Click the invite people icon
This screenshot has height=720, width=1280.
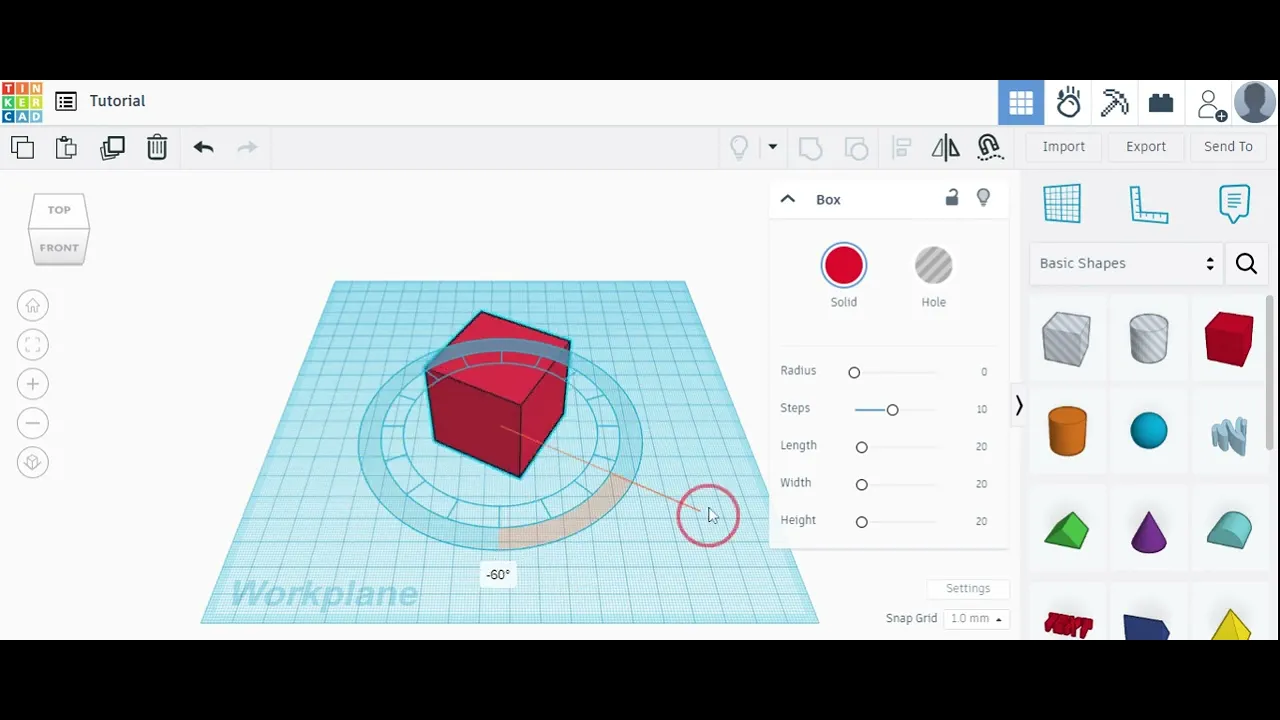(x=1211, y=104)
